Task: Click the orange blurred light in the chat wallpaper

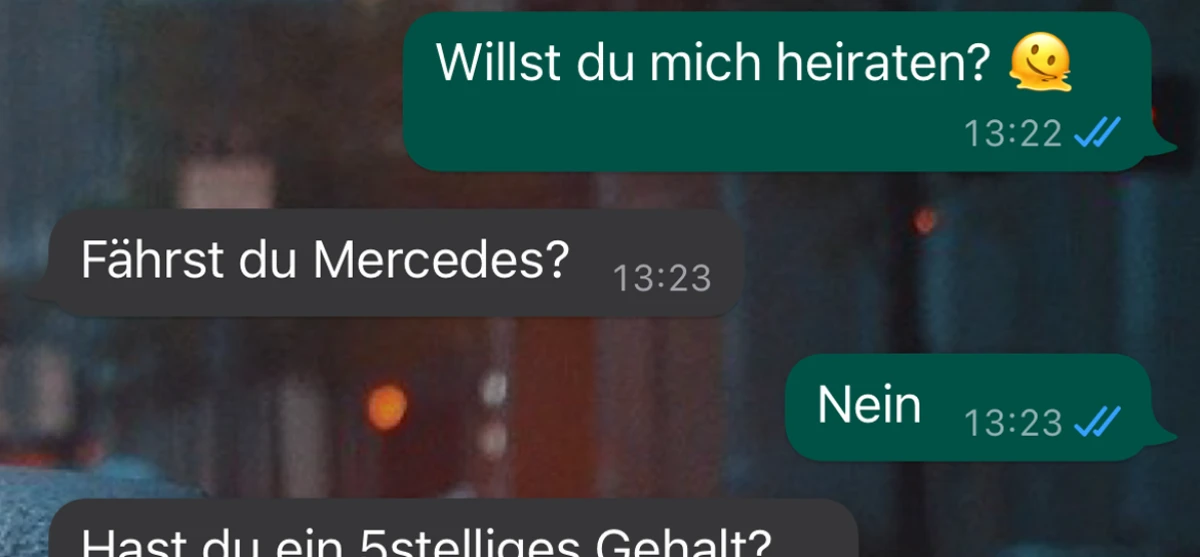Action: tap(386, 406)
